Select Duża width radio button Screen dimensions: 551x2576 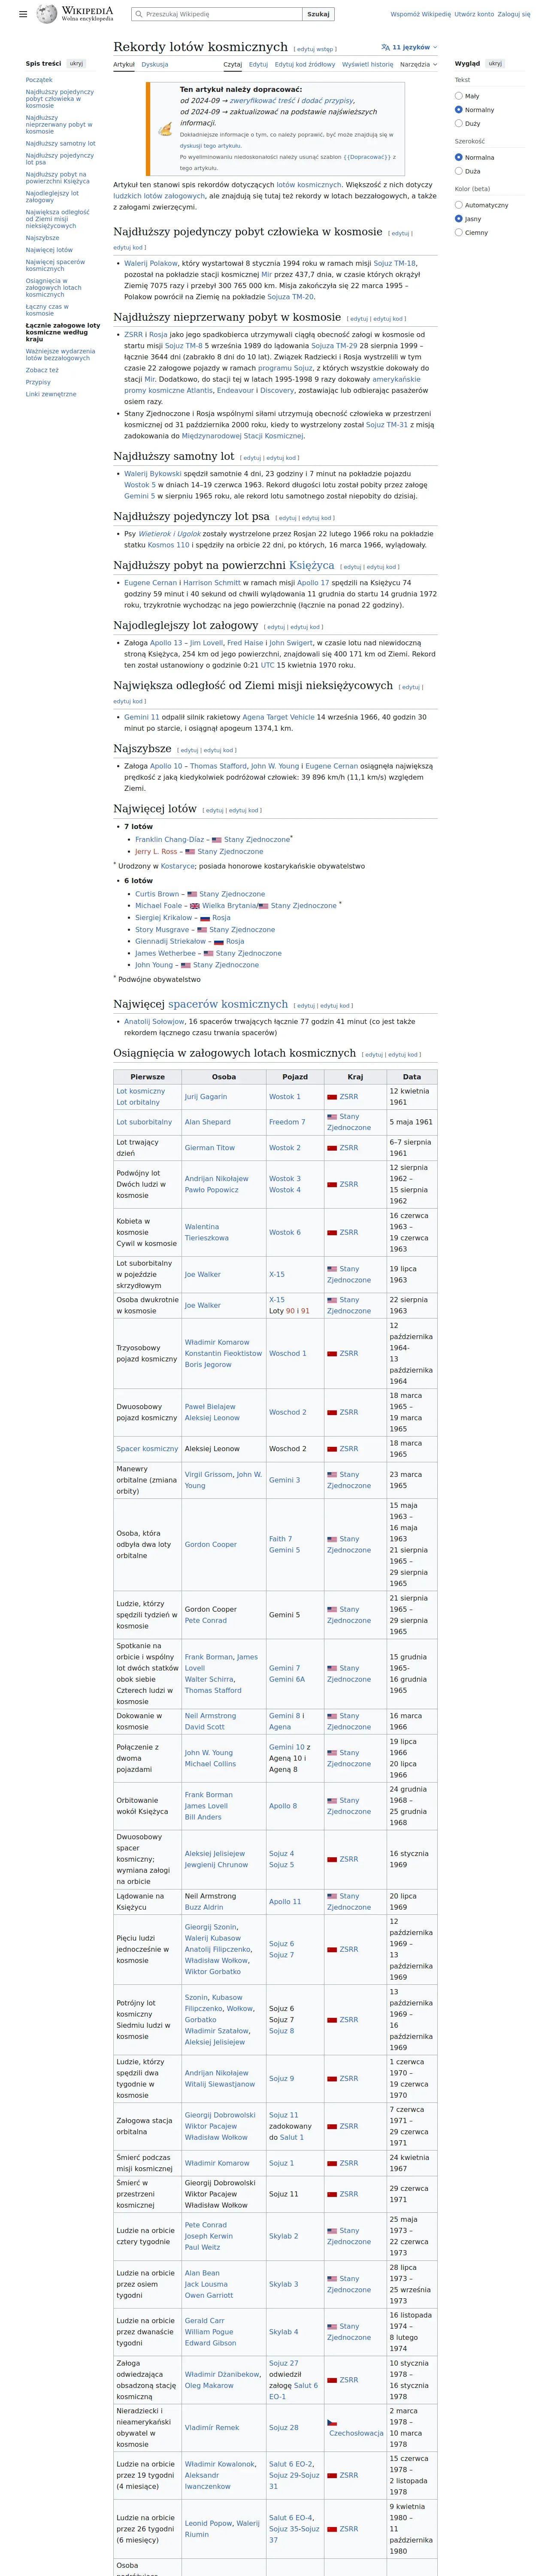pyautogui.click(x=459, y=171)
